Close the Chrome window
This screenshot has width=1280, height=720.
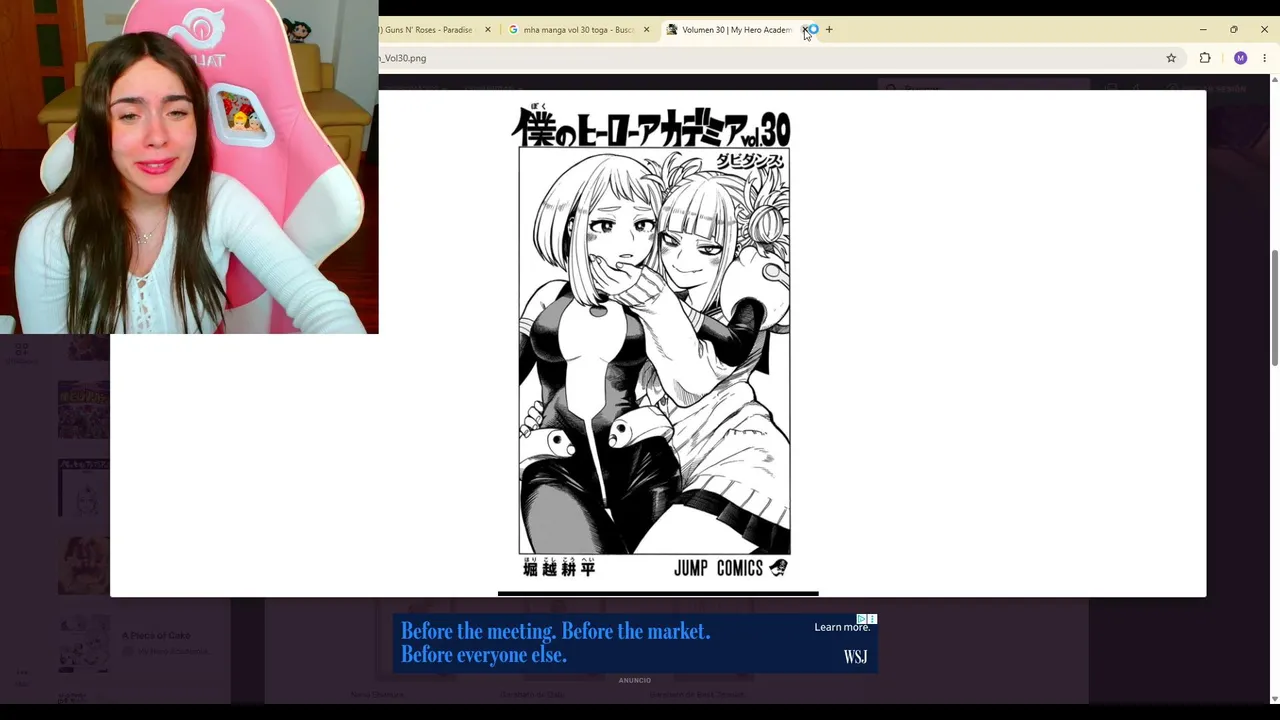(x=1264, y=30)
